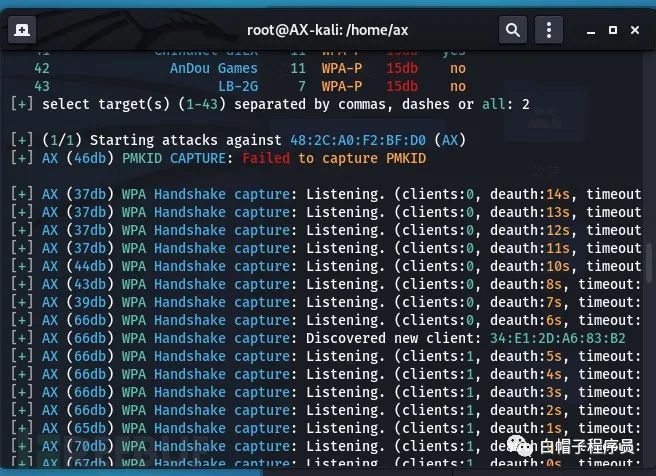Click the search magnifier icon
Screen dimensions: 656x476
click(x=512, y=31)
